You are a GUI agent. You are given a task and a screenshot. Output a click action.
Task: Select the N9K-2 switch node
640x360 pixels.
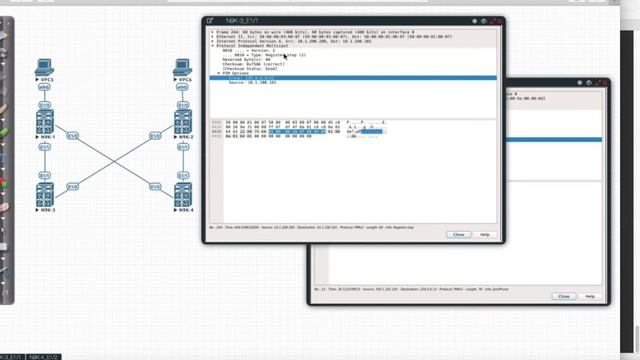pyautogui.click(x=183, y=122)
